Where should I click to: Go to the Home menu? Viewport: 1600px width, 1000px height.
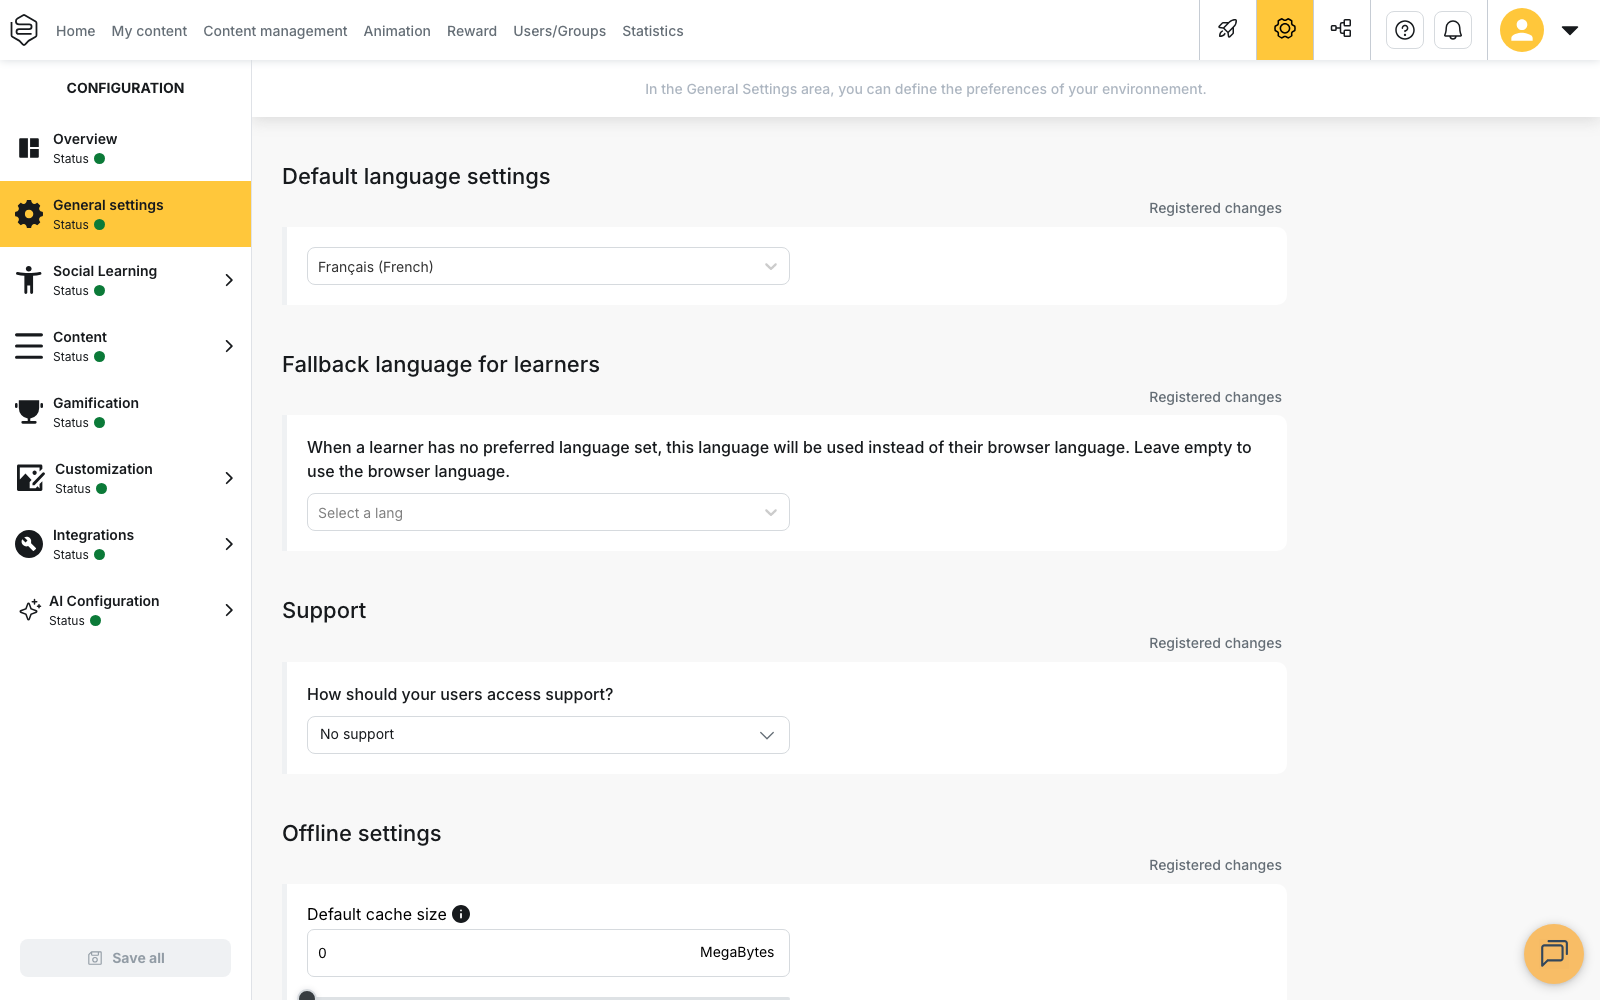coord(76,31)
